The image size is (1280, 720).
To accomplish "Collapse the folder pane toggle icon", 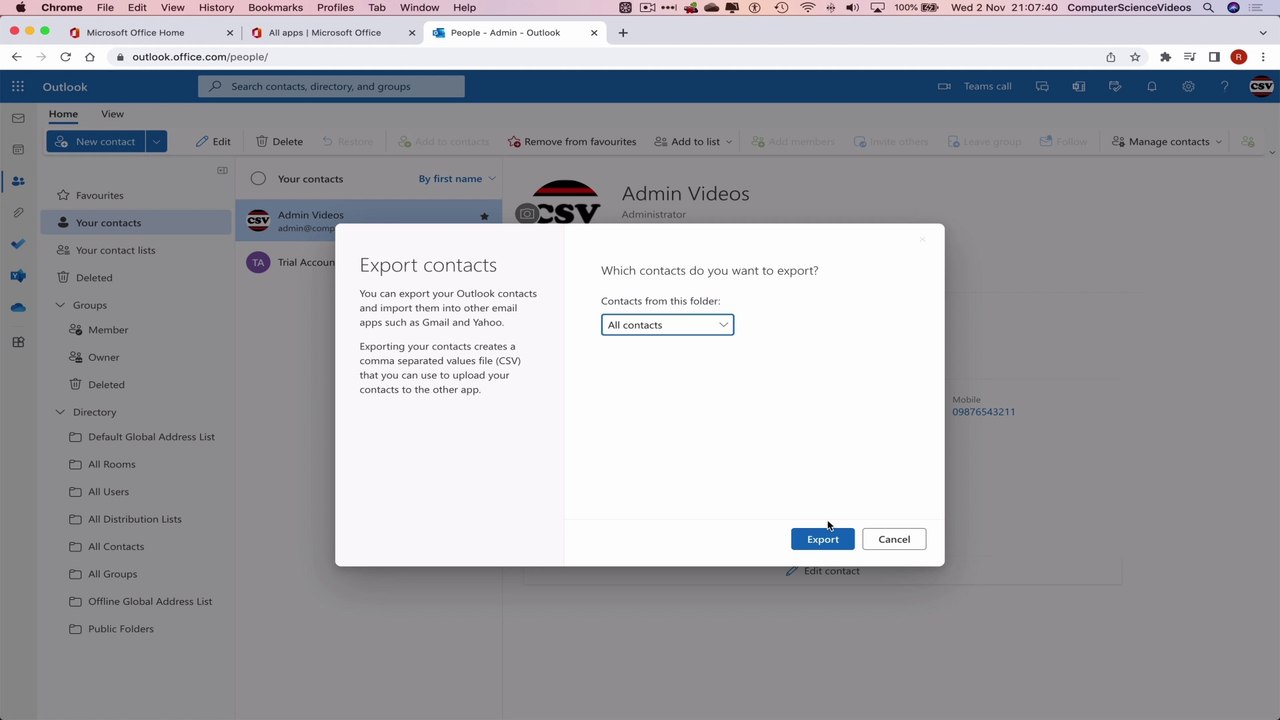I will coord(222,170).
